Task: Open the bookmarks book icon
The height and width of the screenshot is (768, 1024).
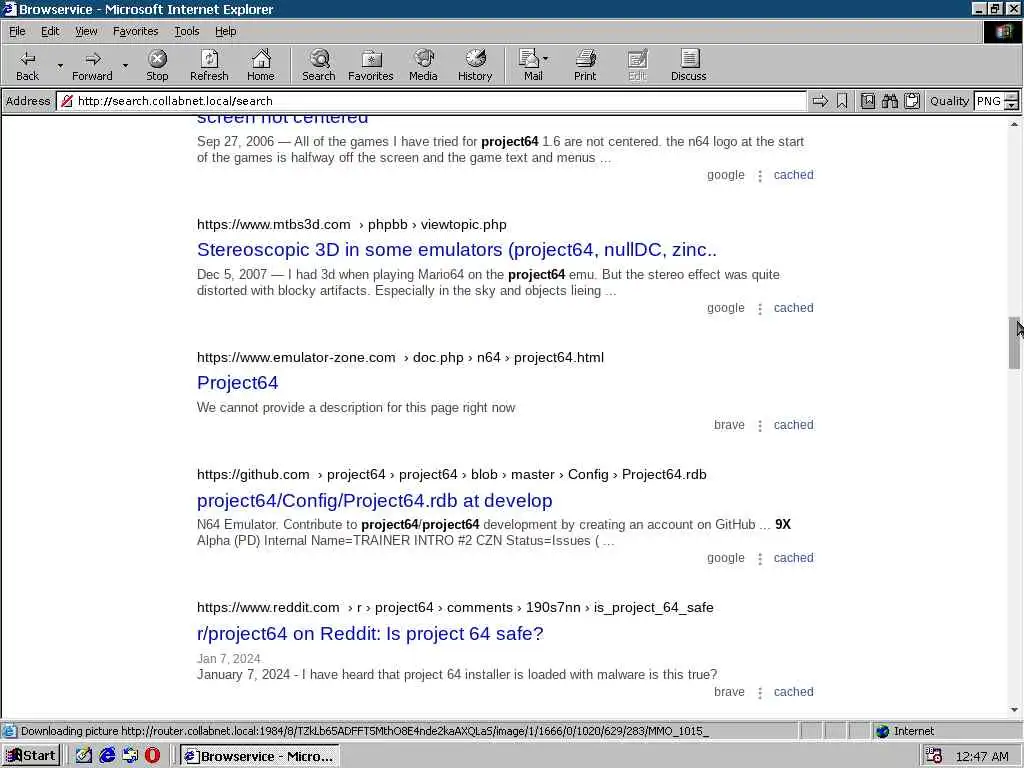Action: click(867, 101)
